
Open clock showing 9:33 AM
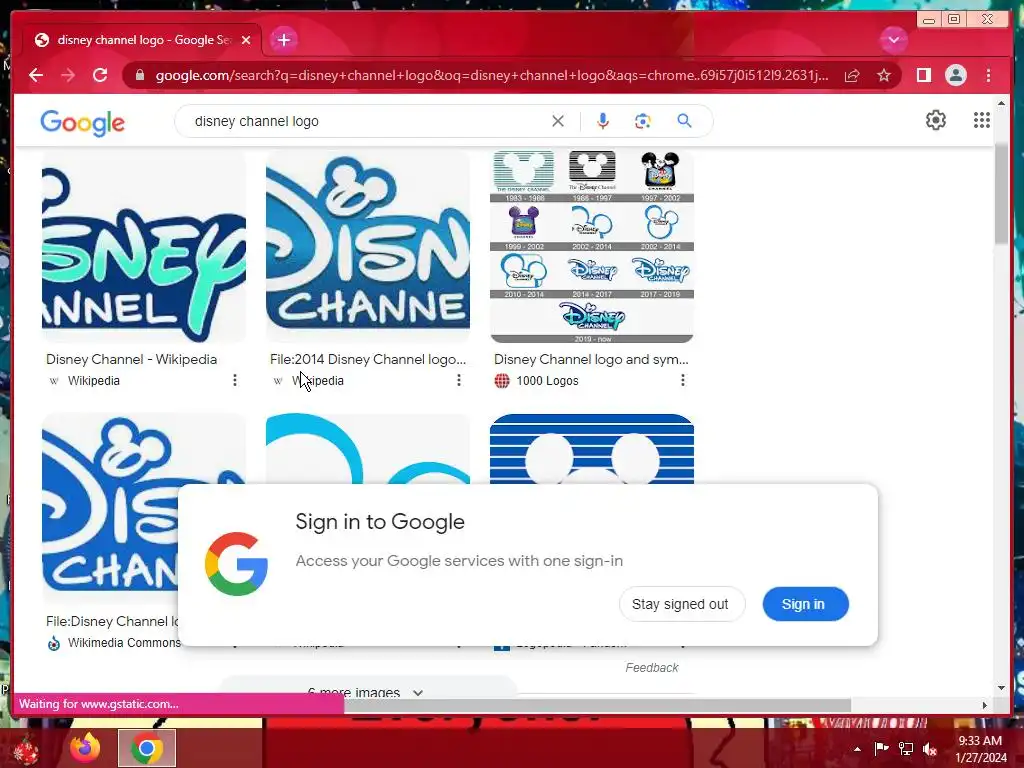(x=980, y=748)
